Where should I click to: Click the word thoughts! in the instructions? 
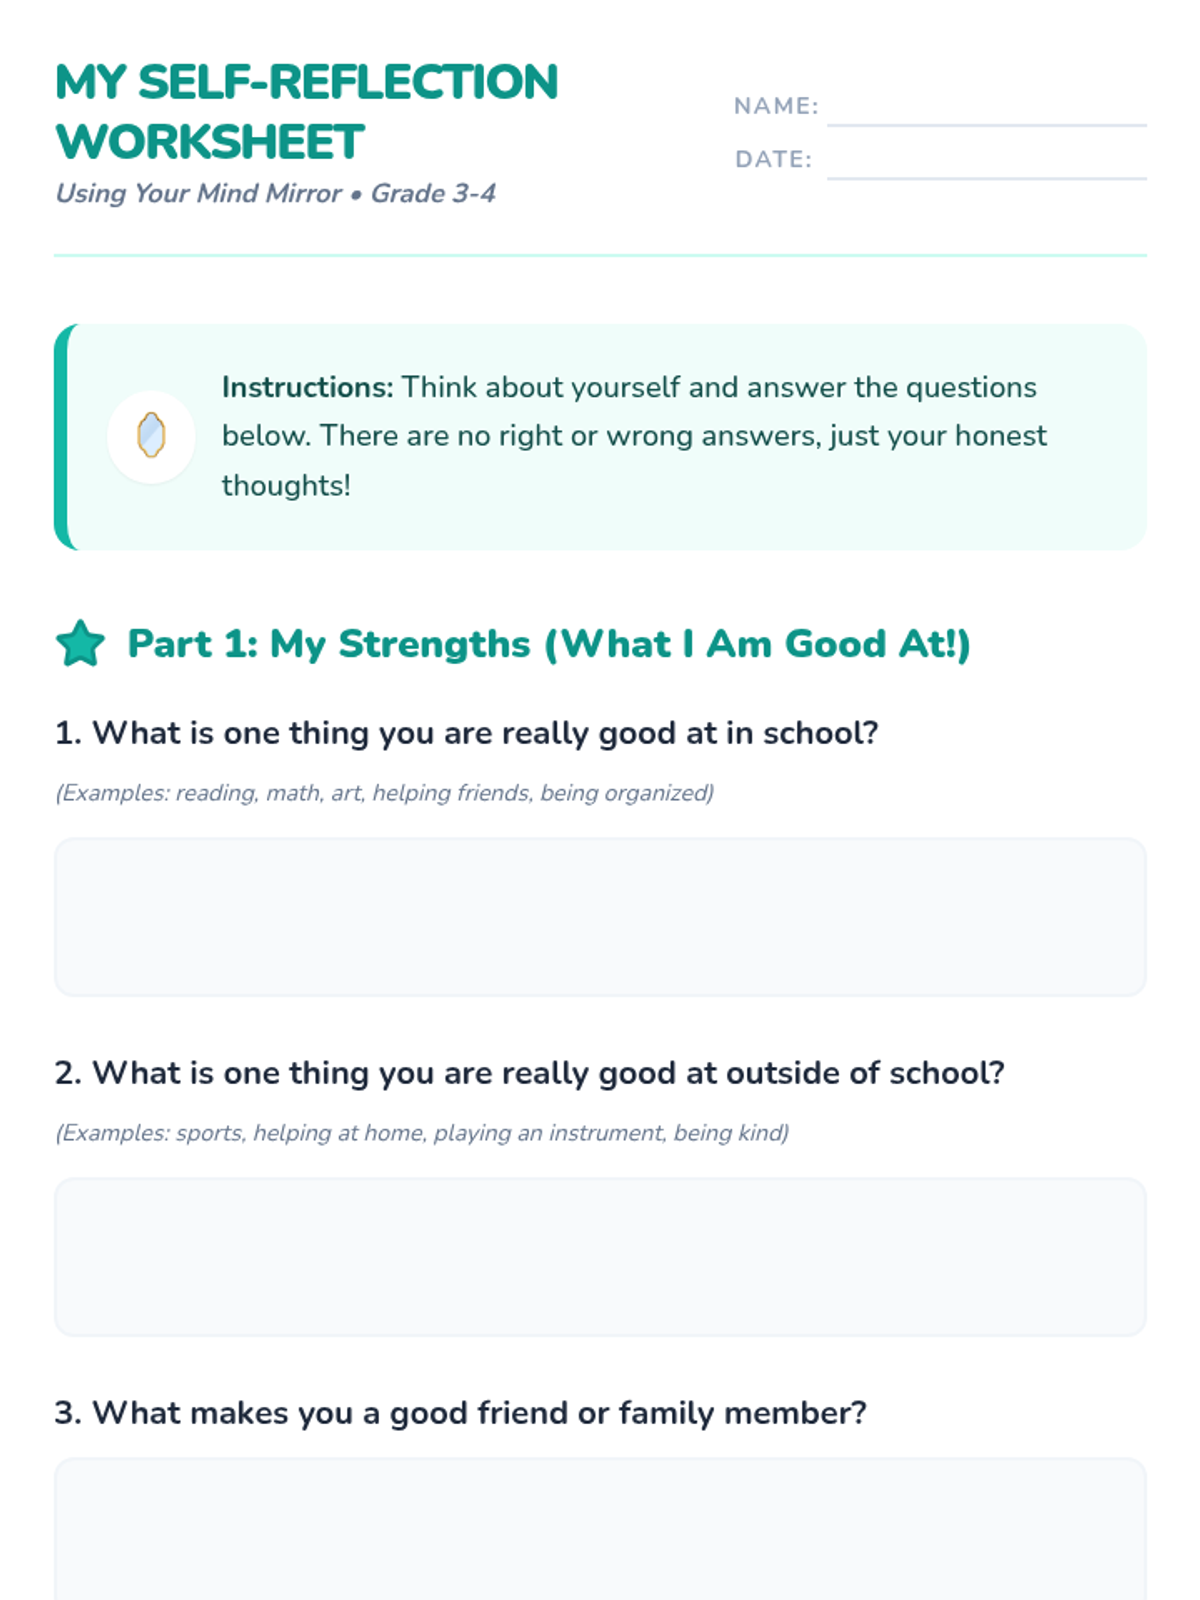[286, 486]
